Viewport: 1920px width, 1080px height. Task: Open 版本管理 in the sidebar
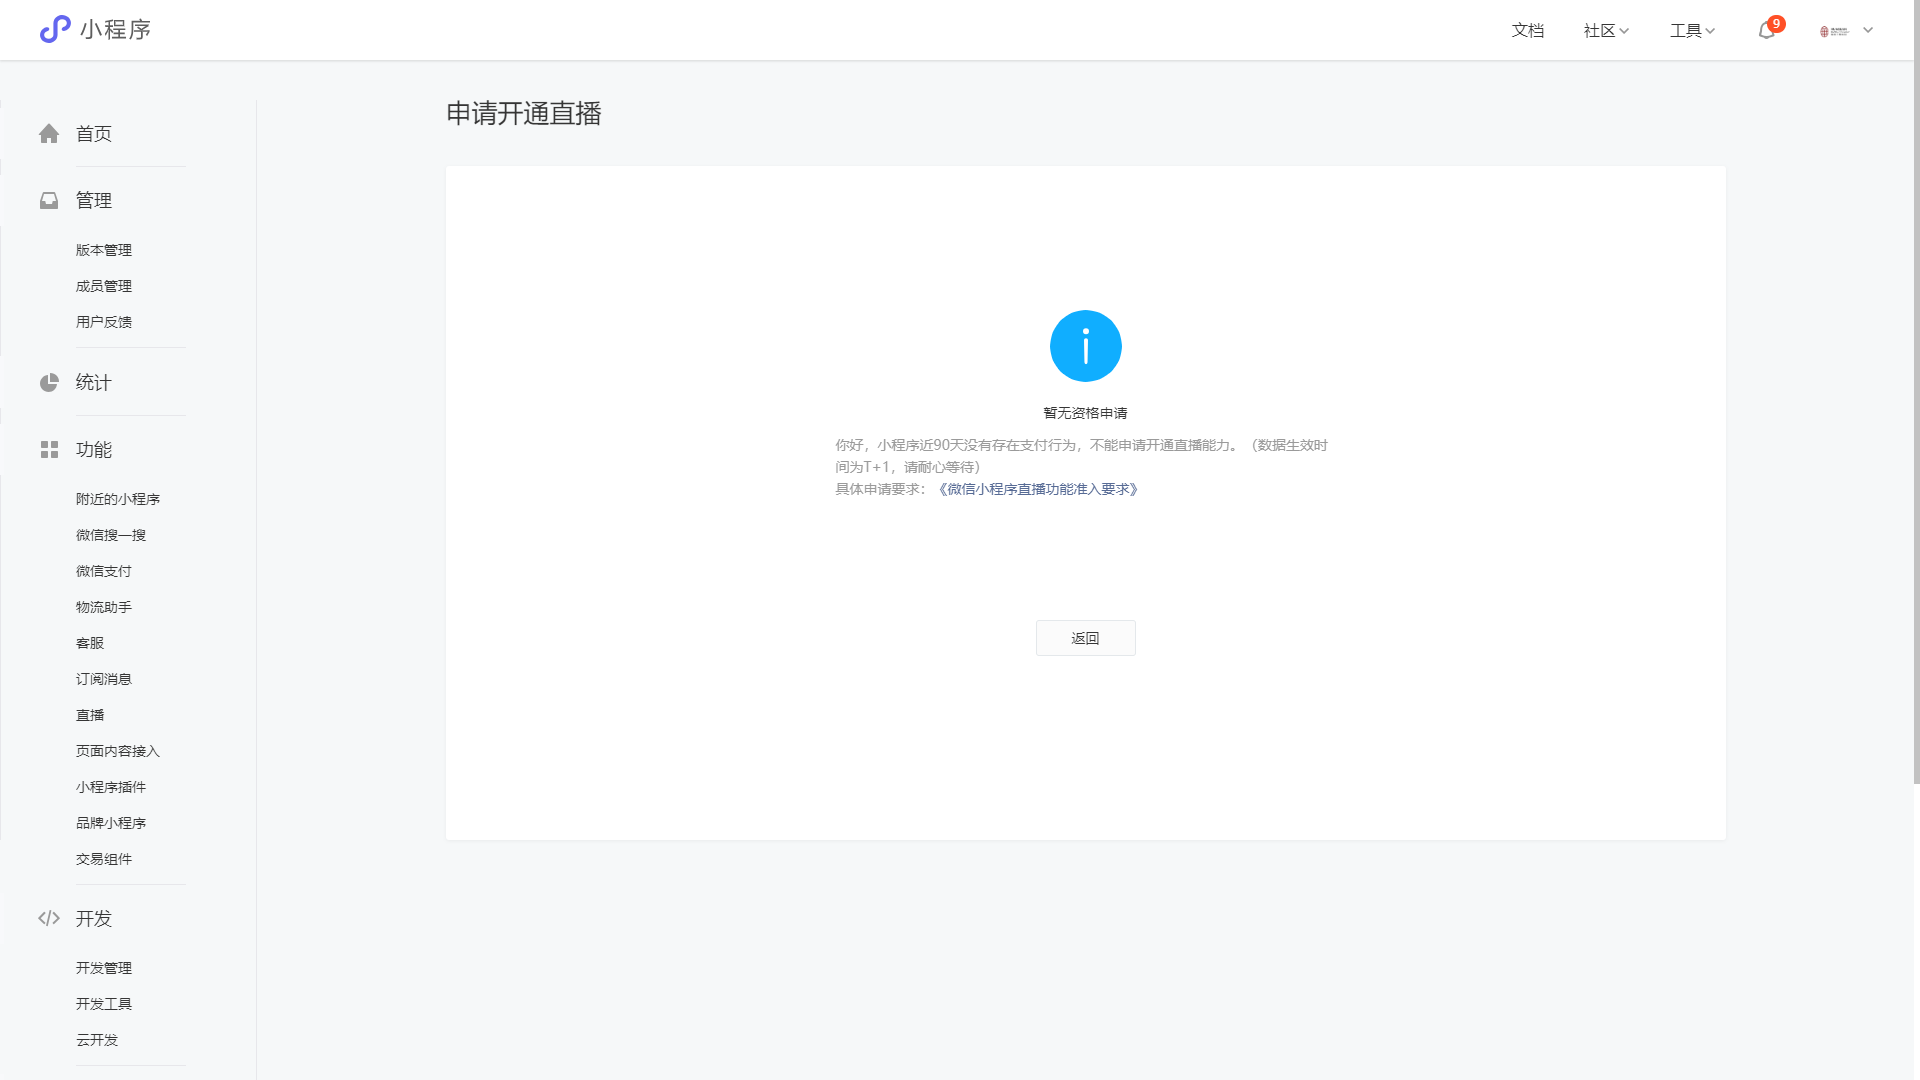tap(104, 250)
